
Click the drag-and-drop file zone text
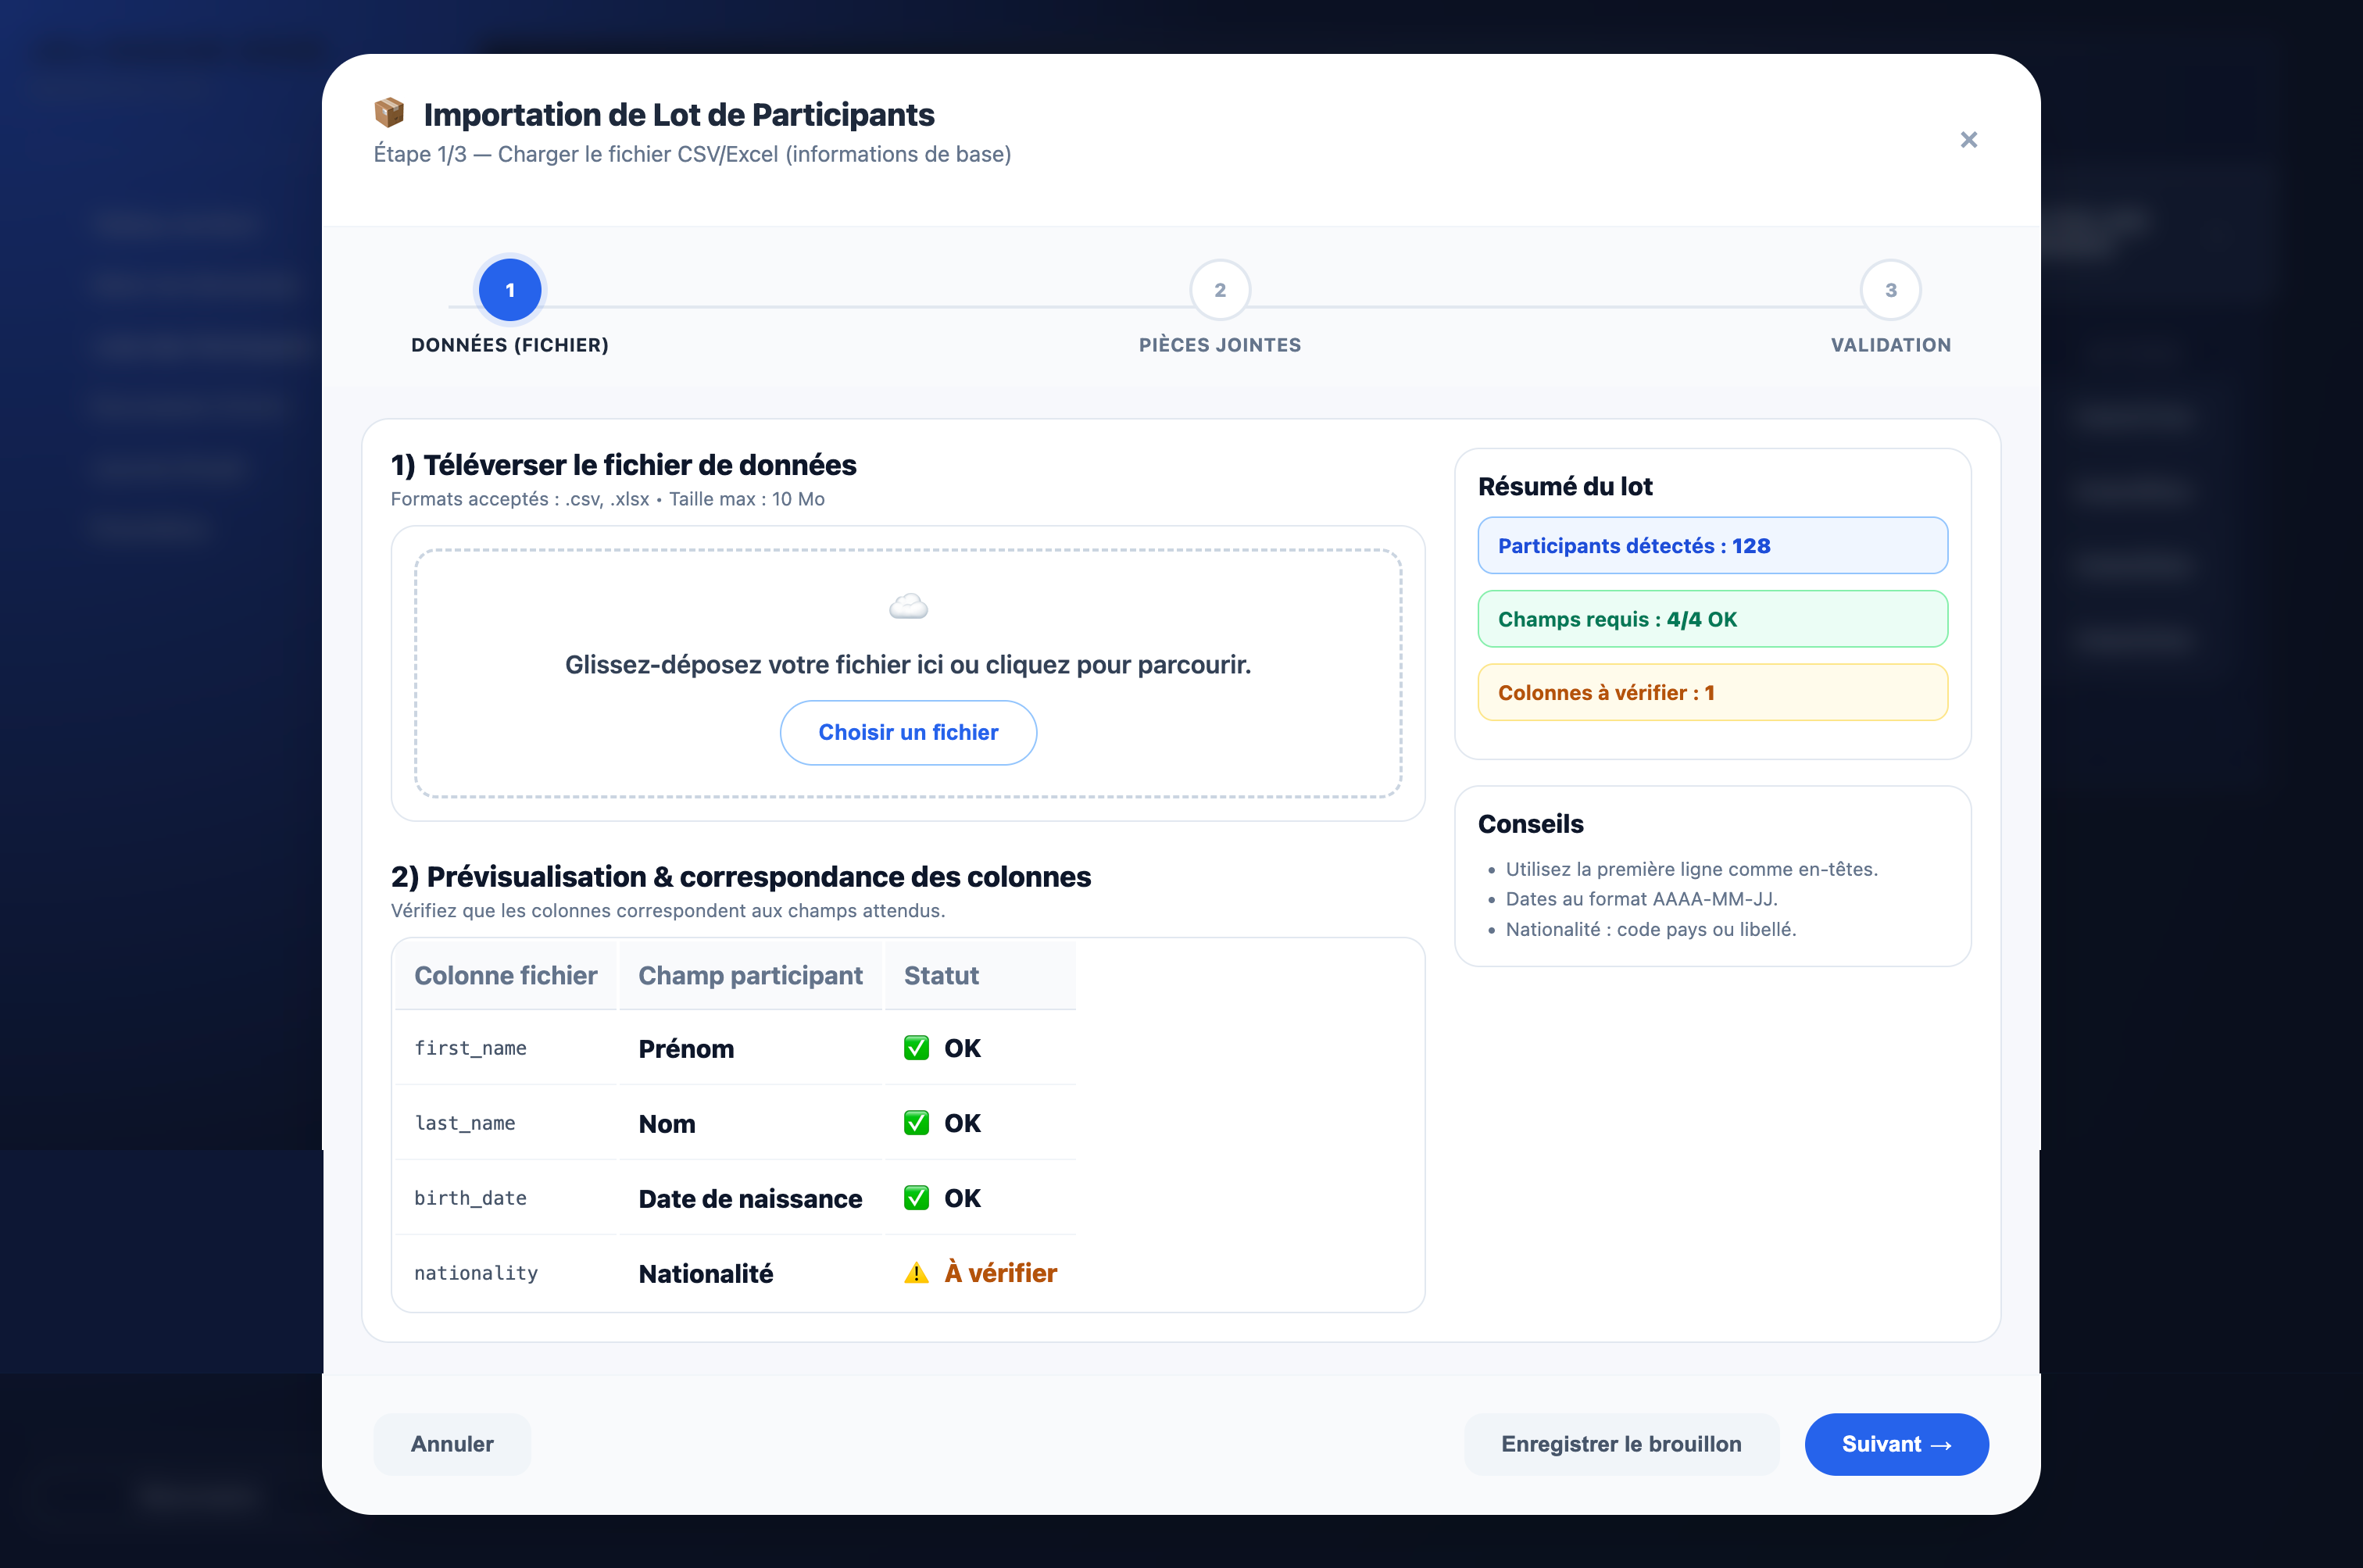[x=907, y=665]
